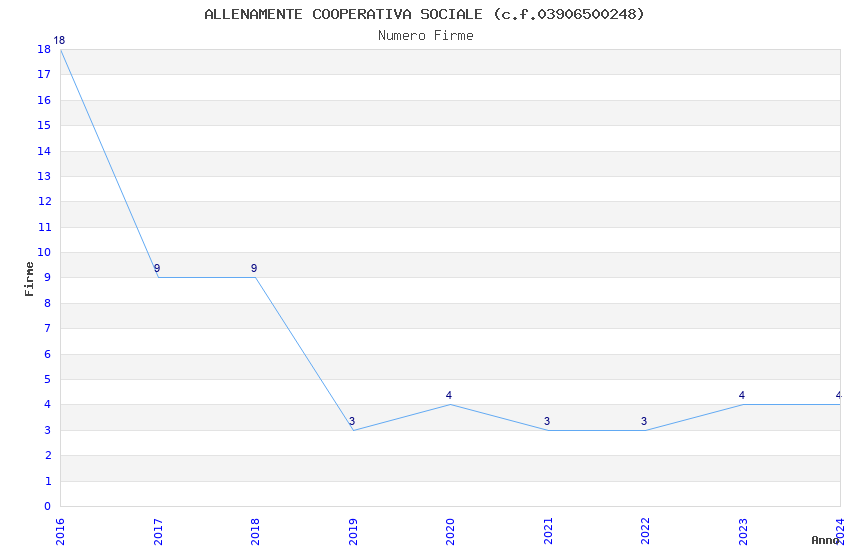Viewport: 850px width, 550px height.
Task: Click the y-axis tick label 17
Action: [x=44, y=75]
